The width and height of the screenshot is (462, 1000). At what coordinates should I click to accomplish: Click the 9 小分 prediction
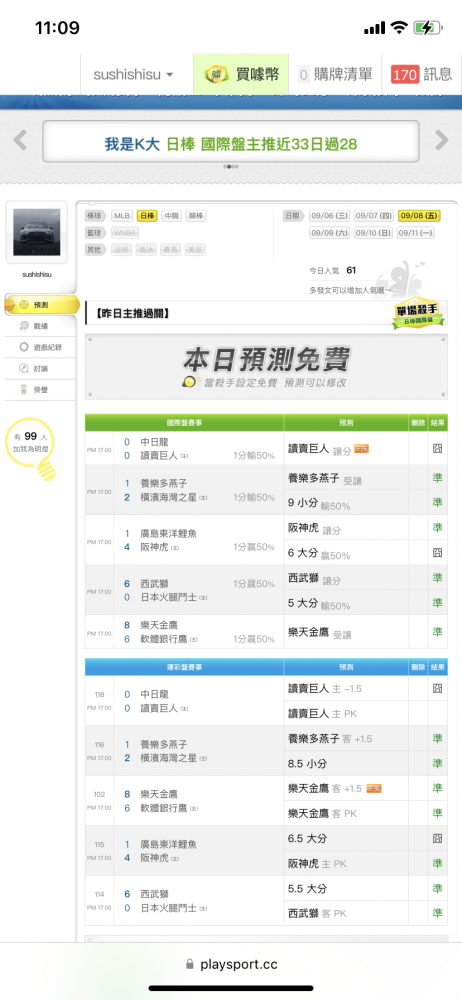point(319,503)
